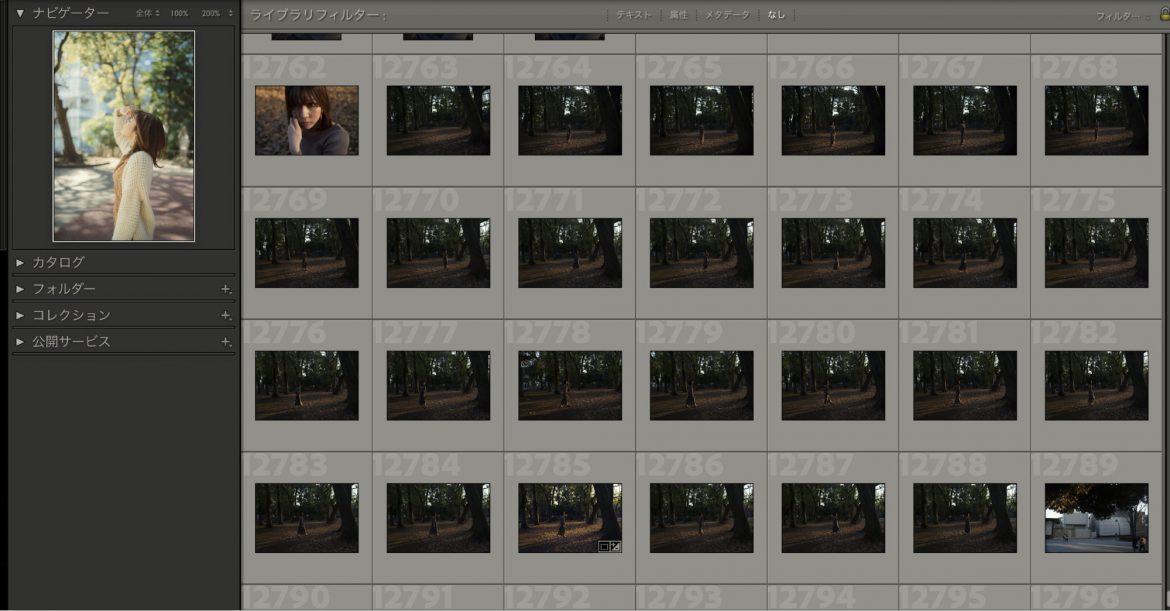Select photo thumbnail in cell 12767
Screen dimensions: 1170x611
pos(965,120)
